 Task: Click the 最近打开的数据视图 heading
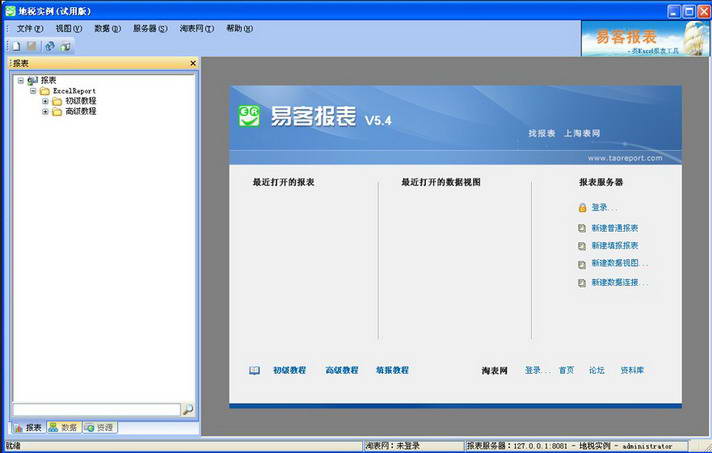[440, 182]
